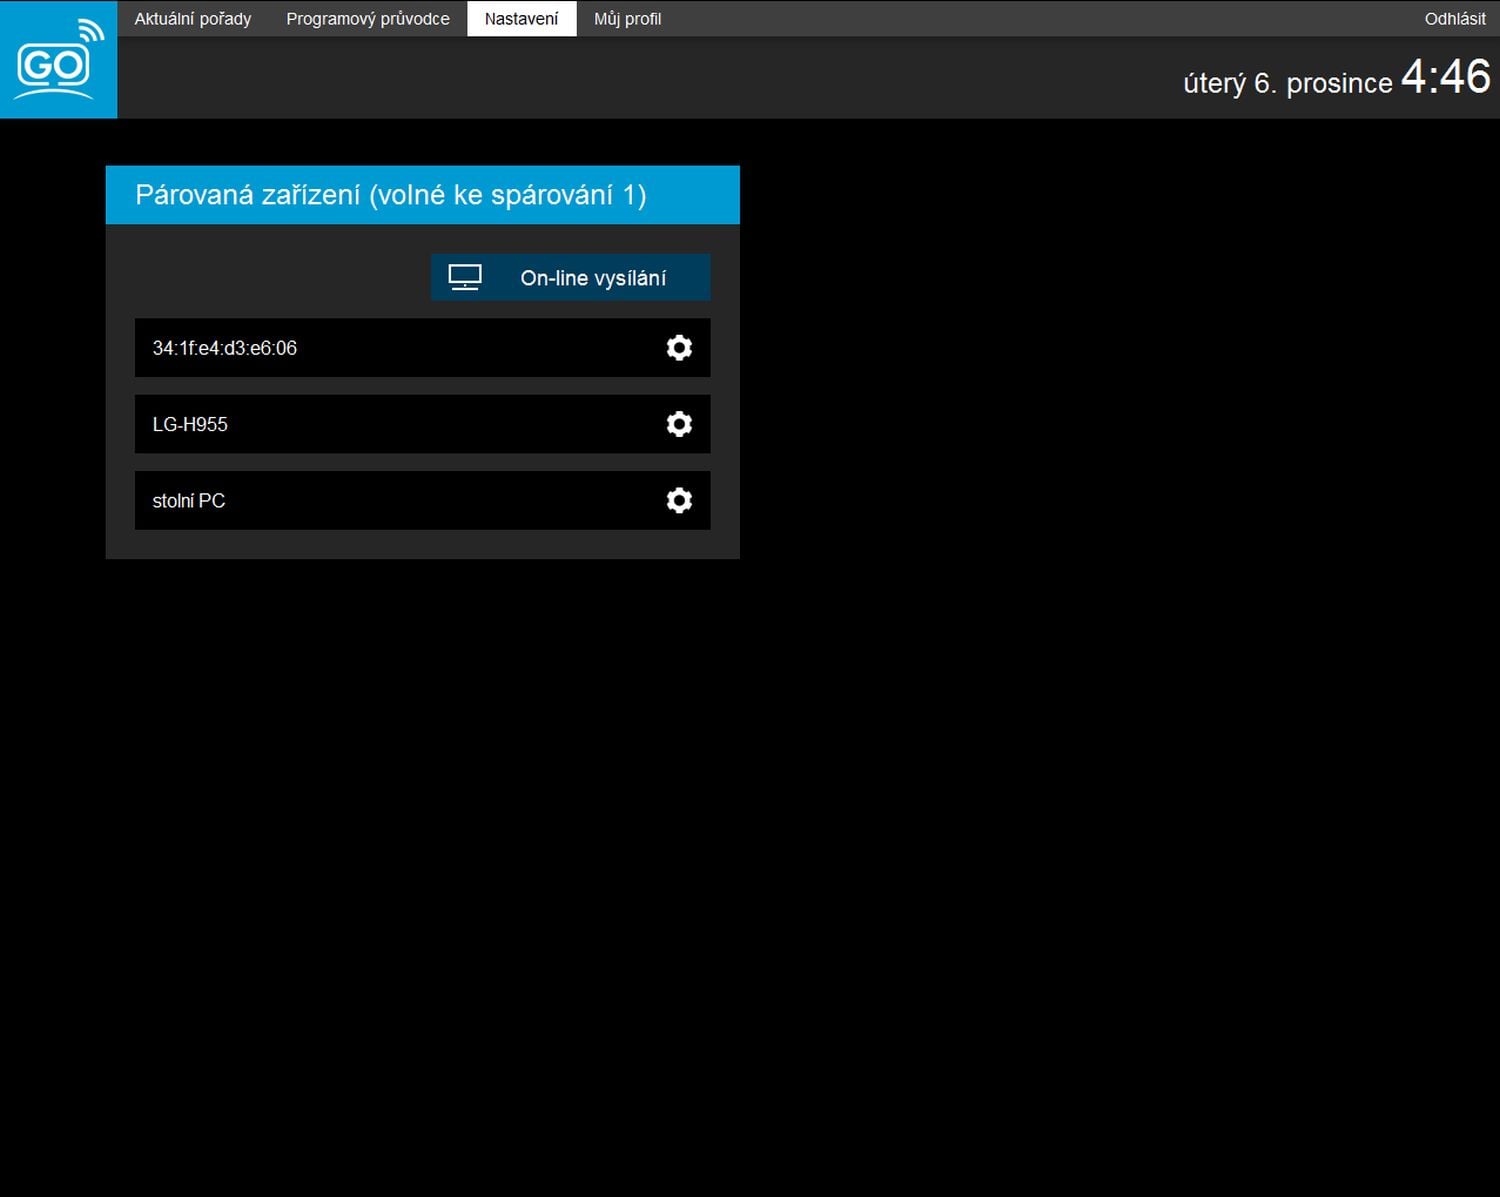Image resolution: width=1500 pixels, height=1197 pixels.
Task: Switch to Aktuální pořady tab
Action: (x=193, y=18)
